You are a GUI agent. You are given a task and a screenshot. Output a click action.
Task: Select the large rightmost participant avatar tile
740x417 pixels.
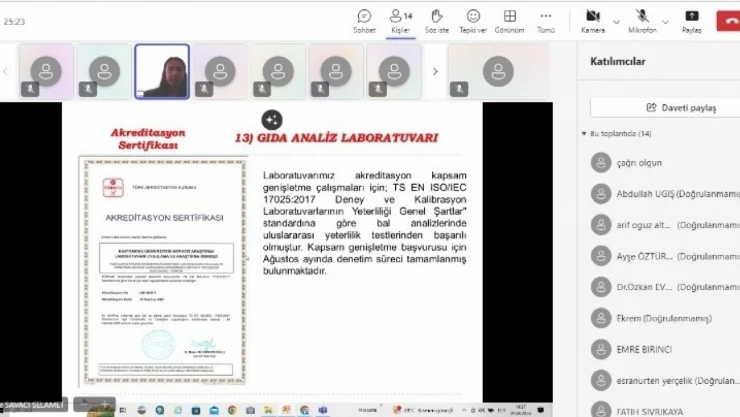(498, 72)
